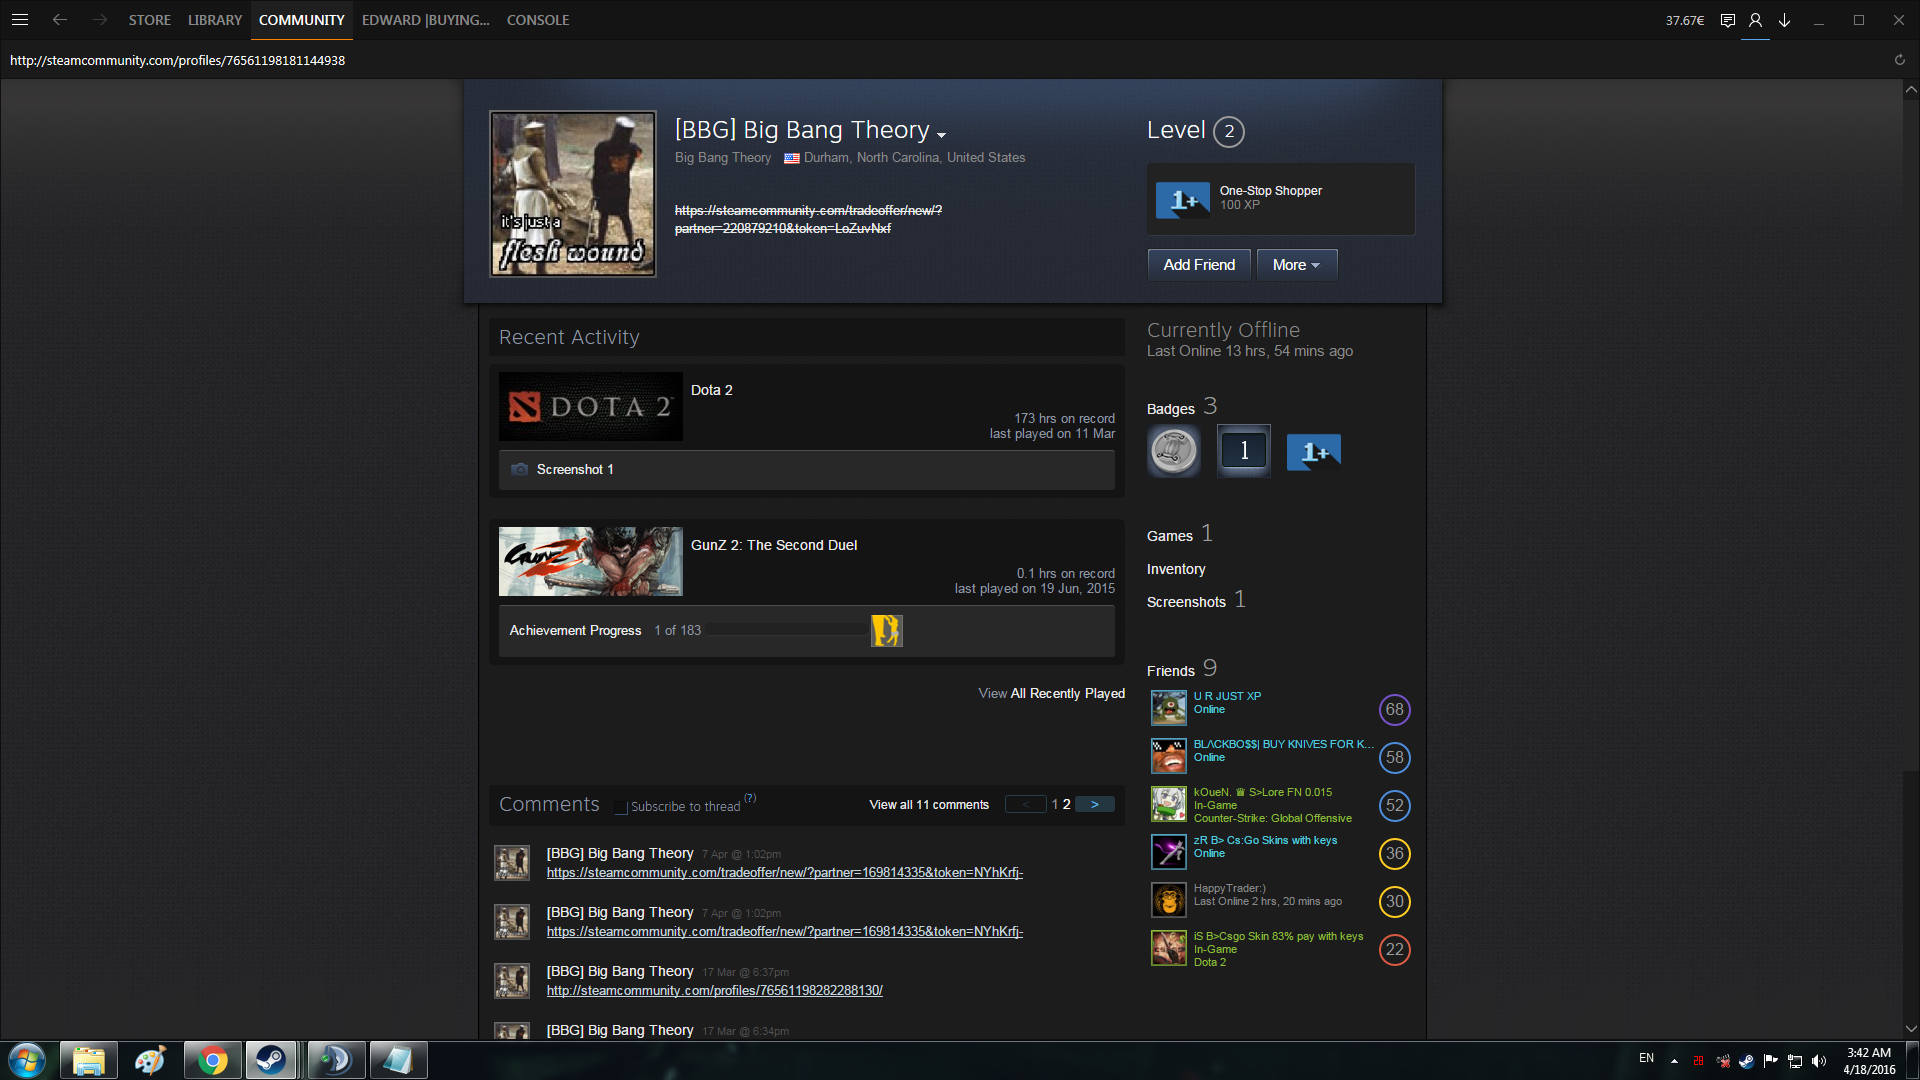Expand the profile name history arrow
Viewport: 1920px width, 1080px height.
pos(941,135)
